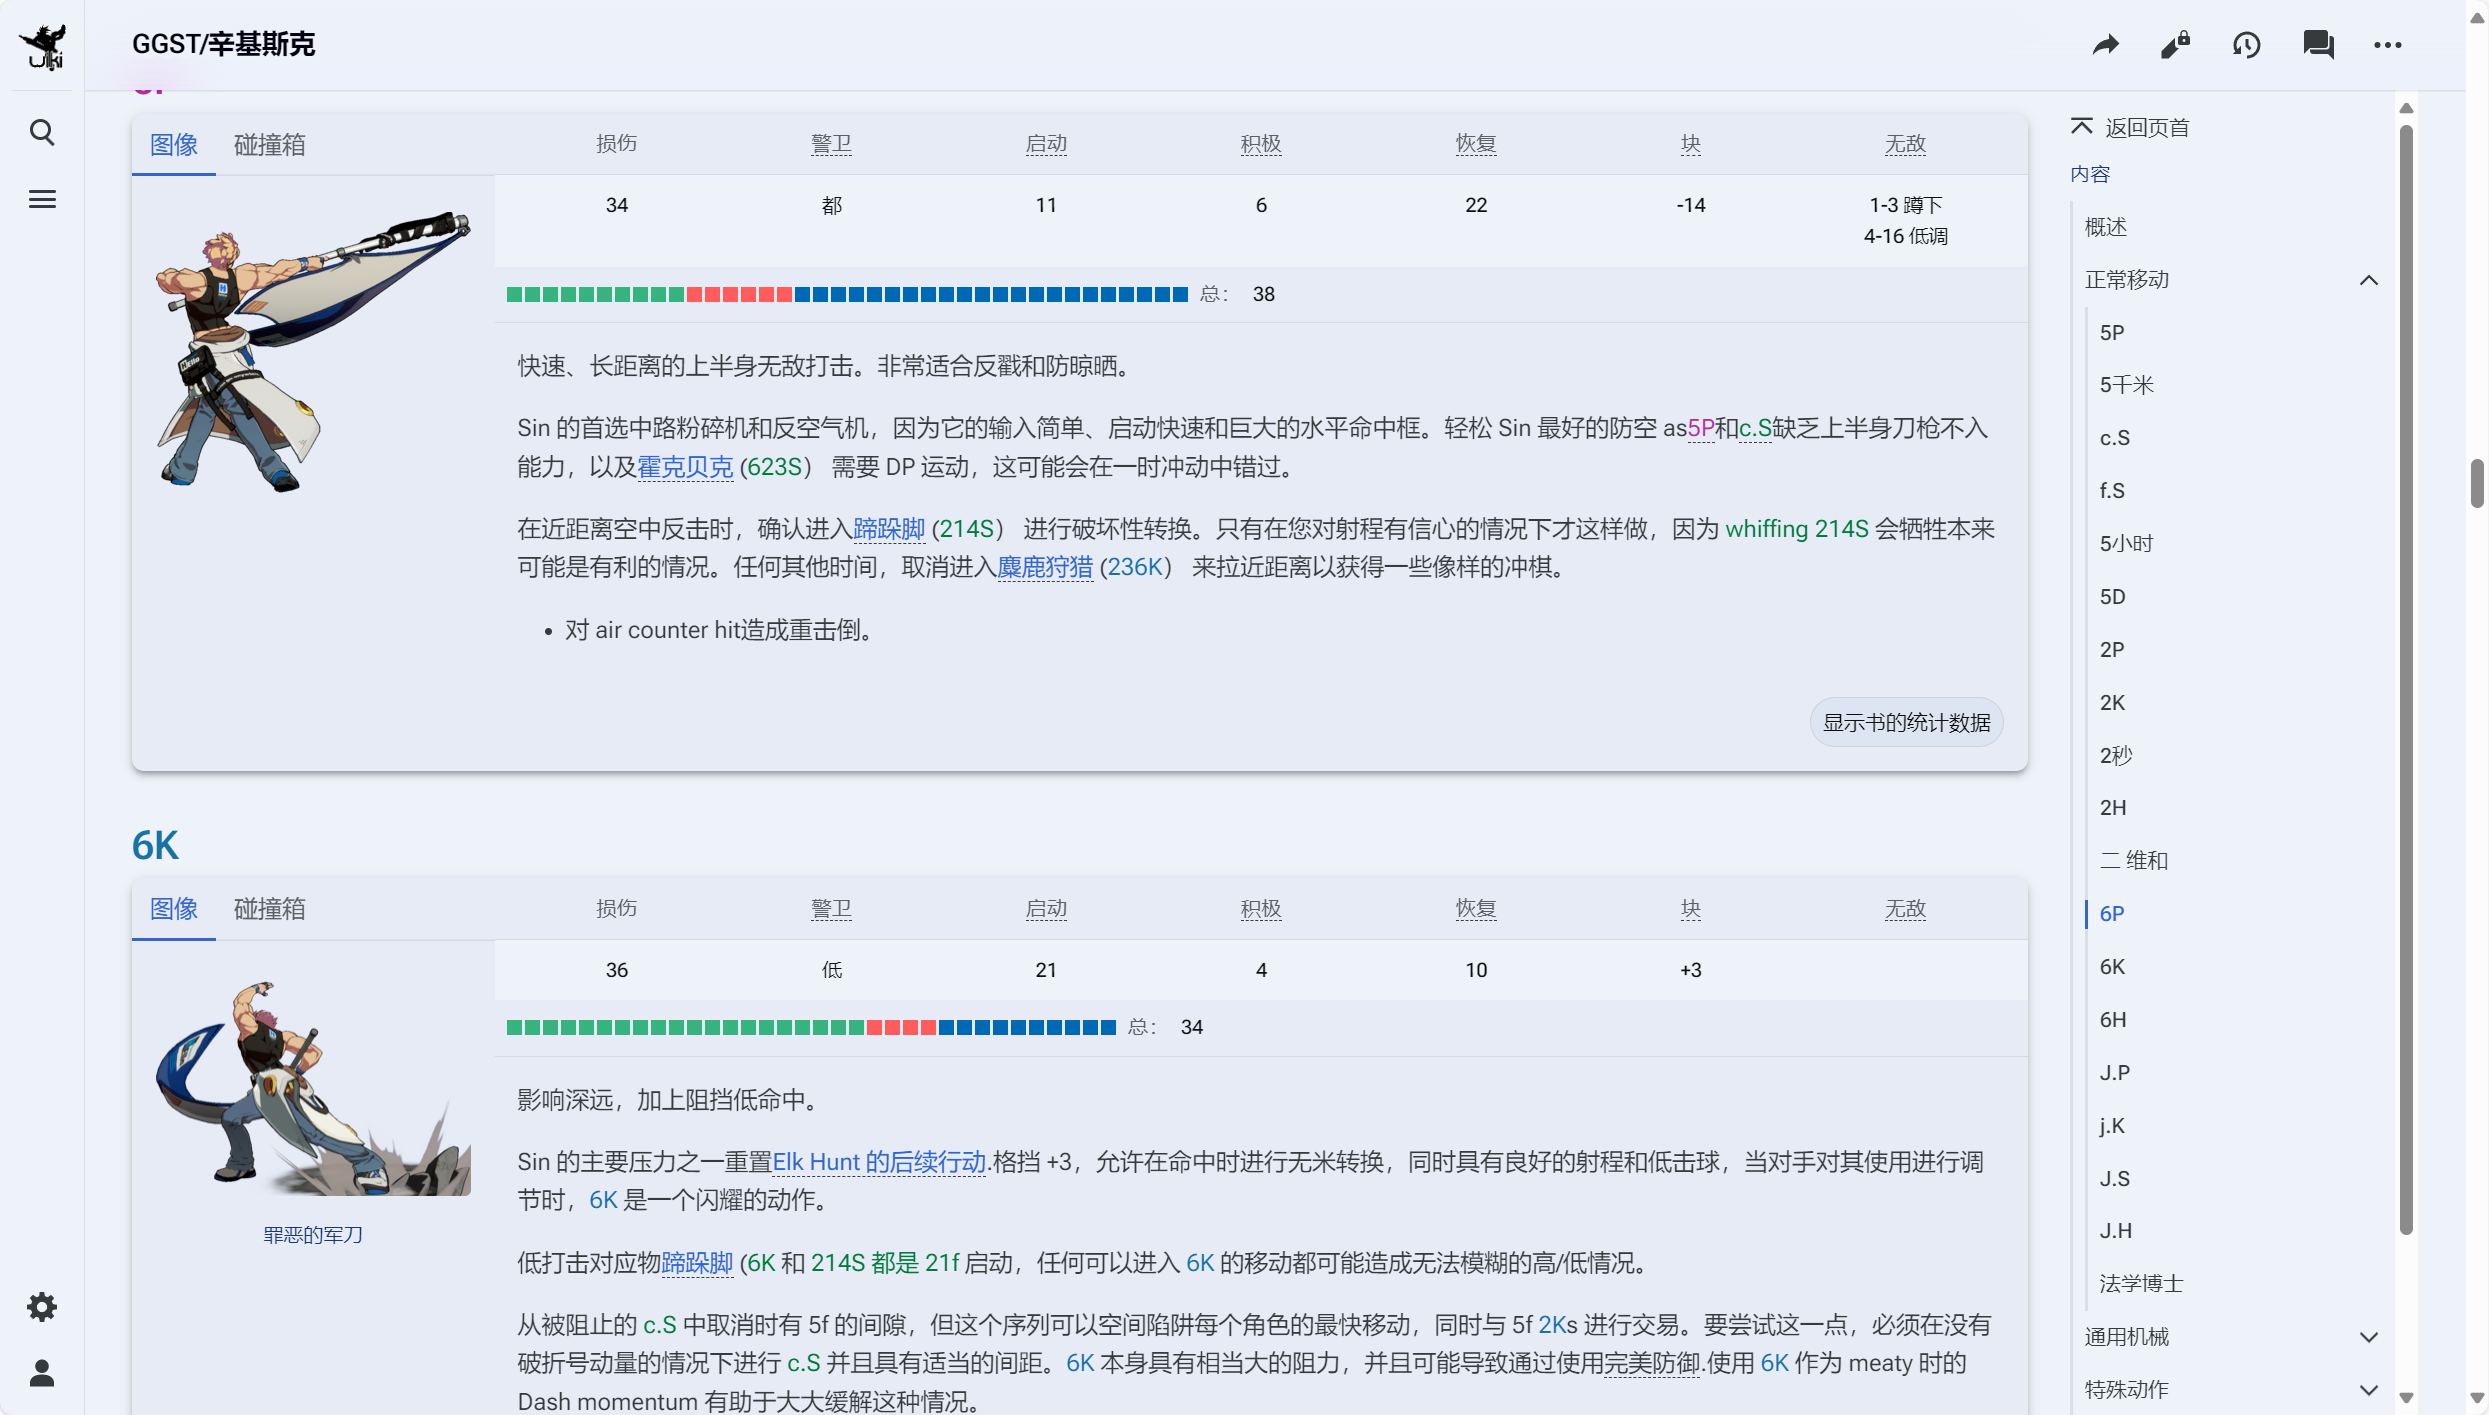
Task: Open the hamburger menu icon
Action: 42,199
